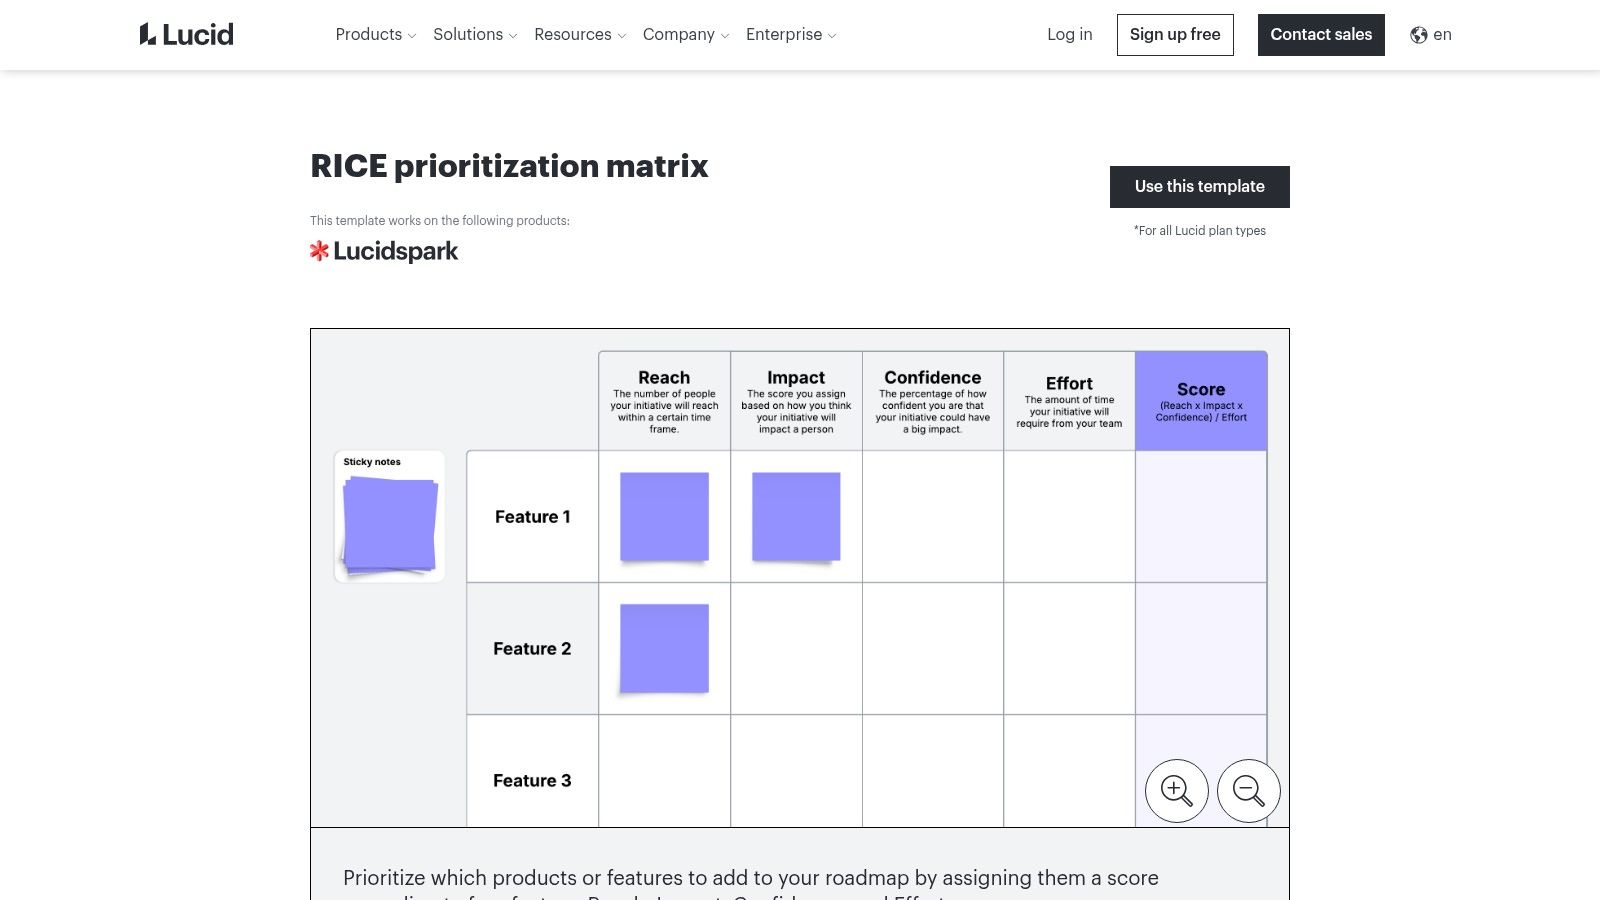The height and width of the screenshot is (900, 1600).
Task: Select the purple sticky note in Feature 1 Reach cell
Action: point(664,517)
